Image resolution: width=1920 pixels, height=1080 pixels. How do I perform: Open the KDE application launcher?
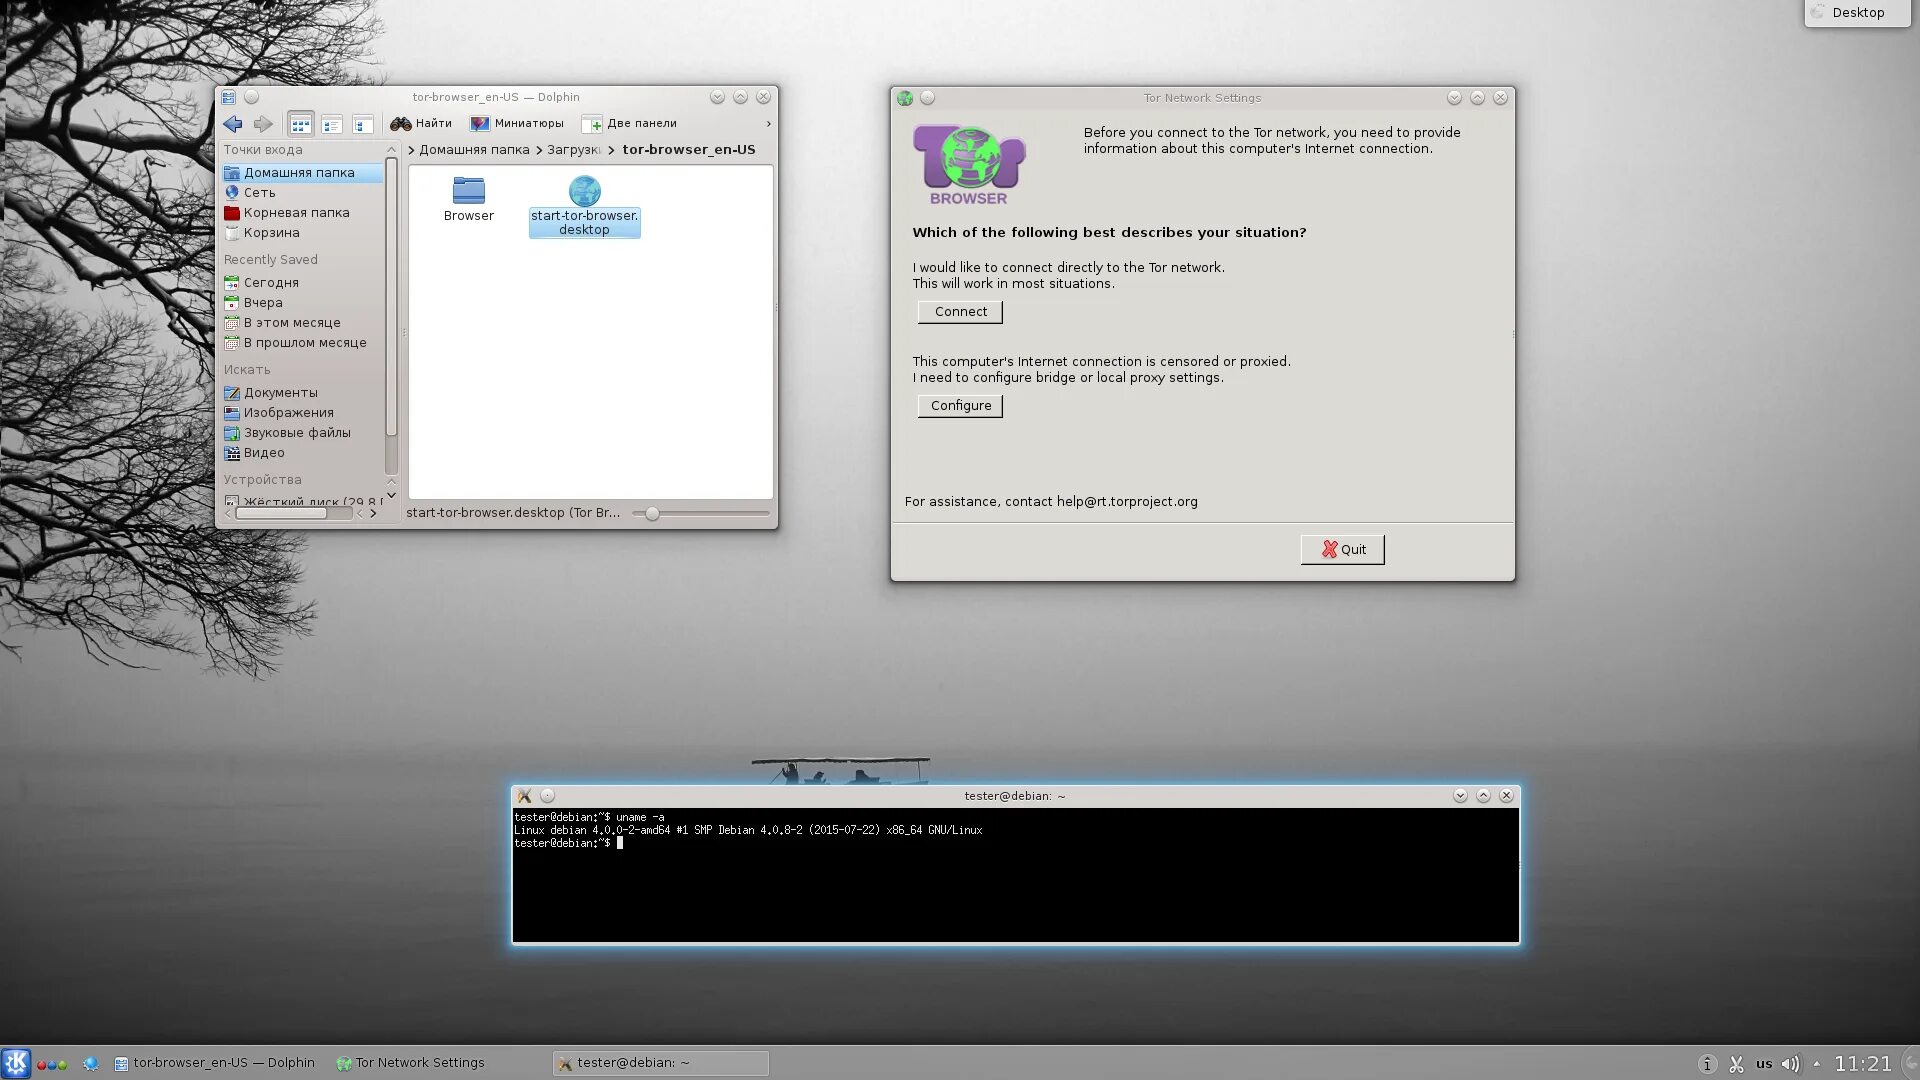click(x=16, y=1063)
